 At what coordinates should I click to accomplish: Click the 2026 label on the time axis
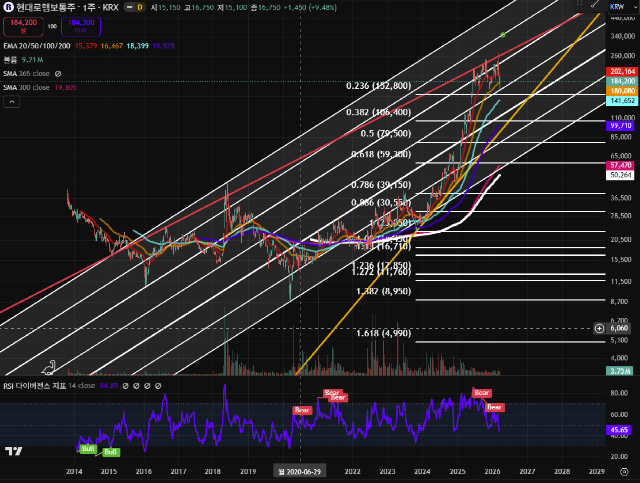492,472
